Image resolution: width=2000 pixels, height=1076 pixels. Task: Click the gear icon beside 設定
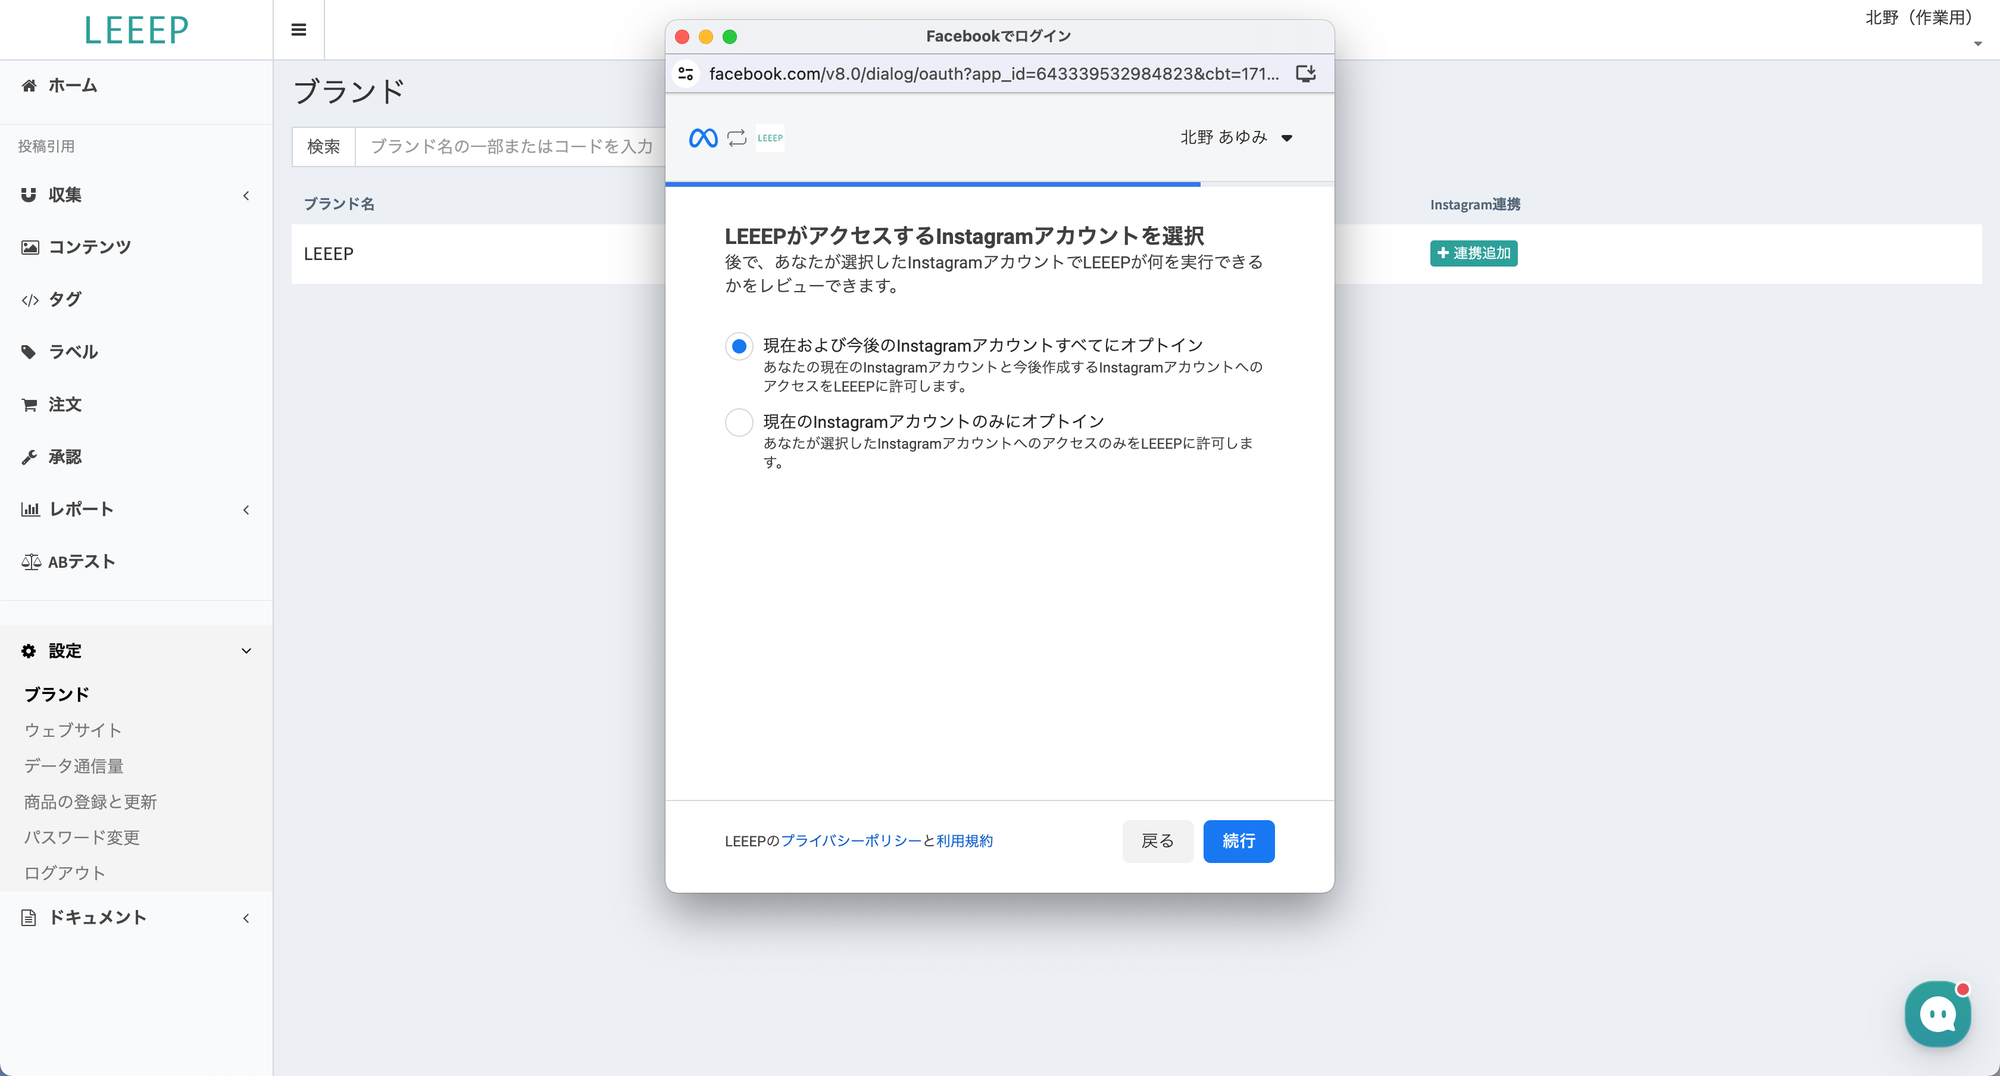[x=29, y=651]
